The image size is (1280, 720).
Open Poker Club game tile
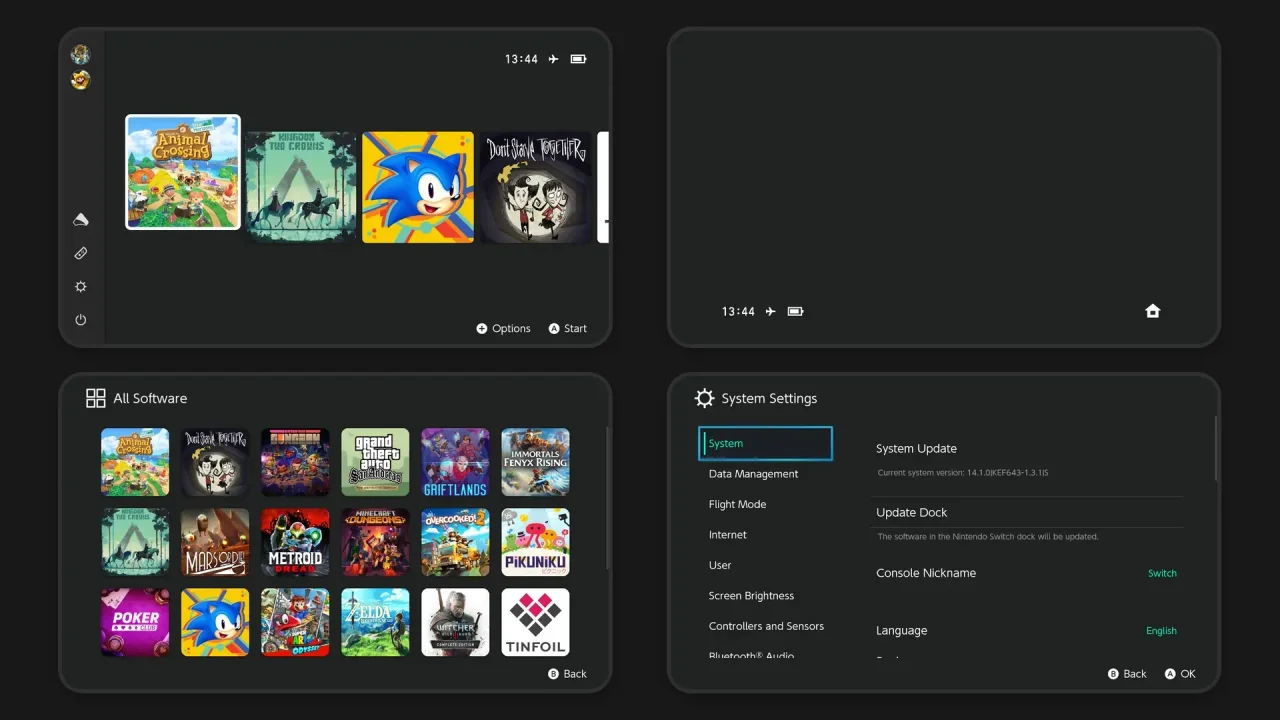tap(135, 622)
